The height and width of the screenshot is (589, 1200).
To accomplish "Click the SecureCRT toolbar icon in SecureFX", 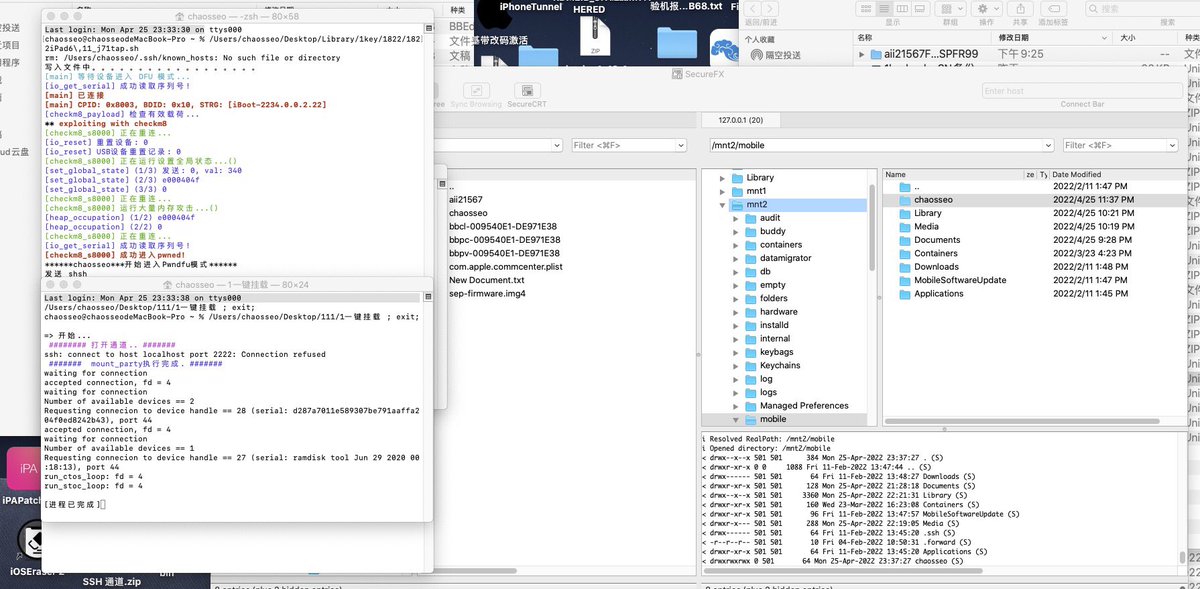I will tap(525, 90).
